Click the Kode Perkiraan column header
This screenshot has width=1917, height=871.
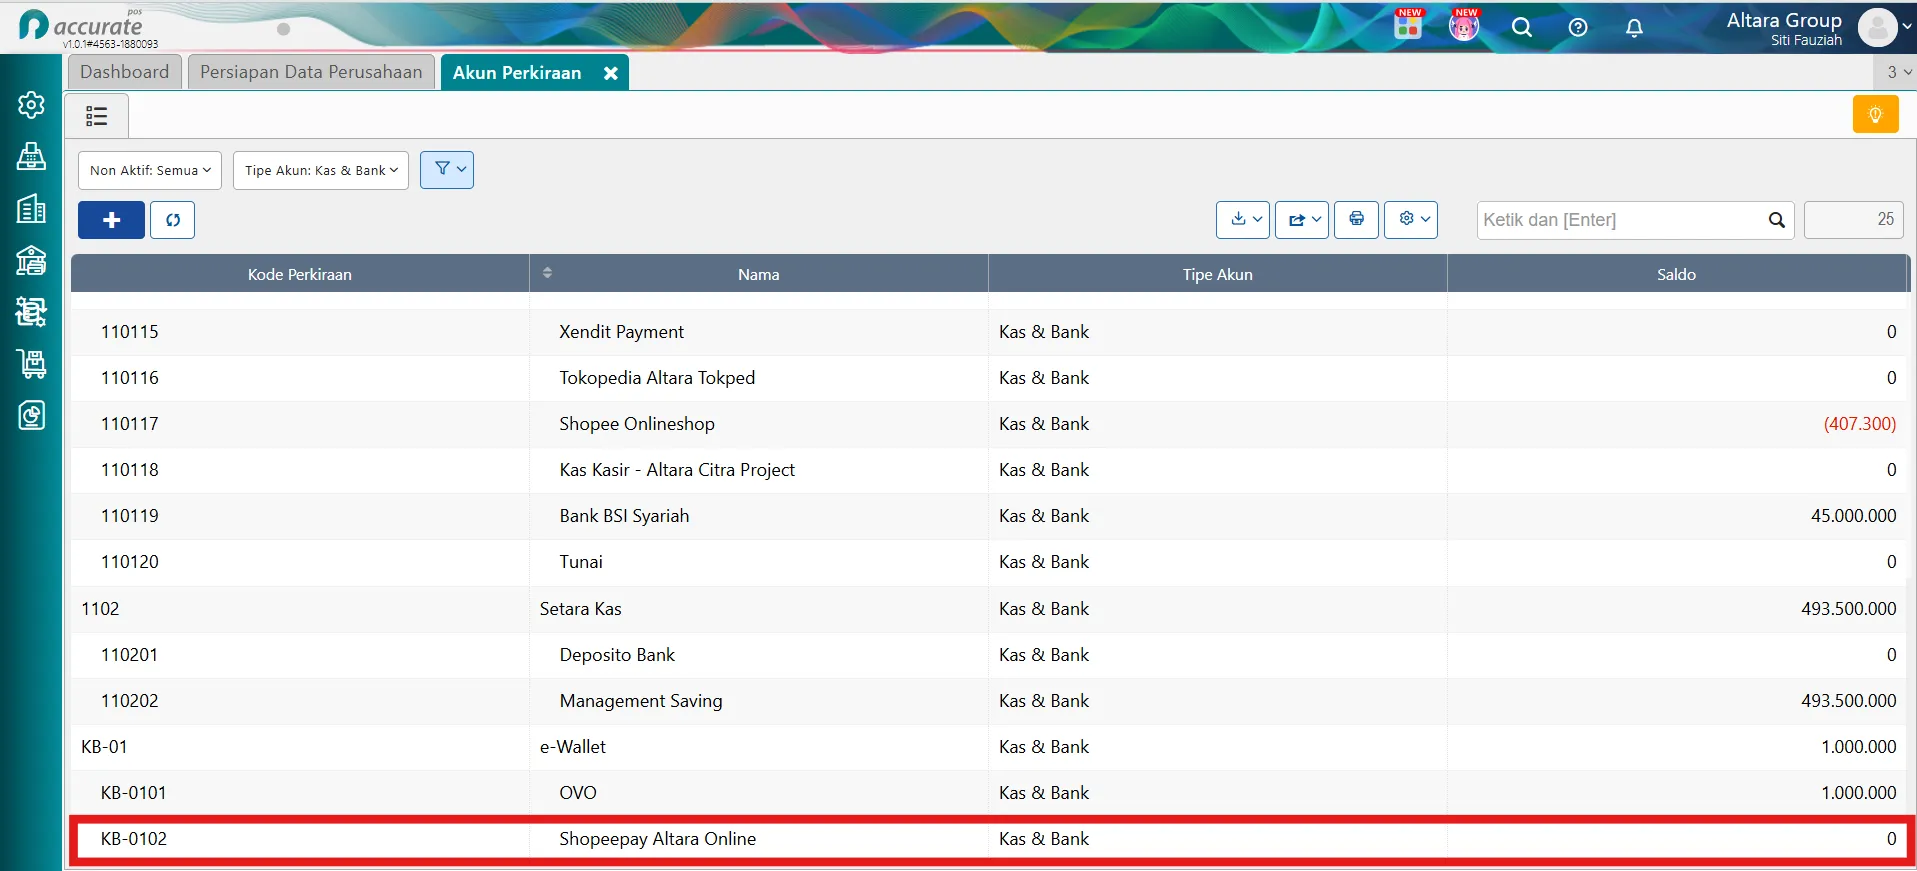tap(300, 274)
